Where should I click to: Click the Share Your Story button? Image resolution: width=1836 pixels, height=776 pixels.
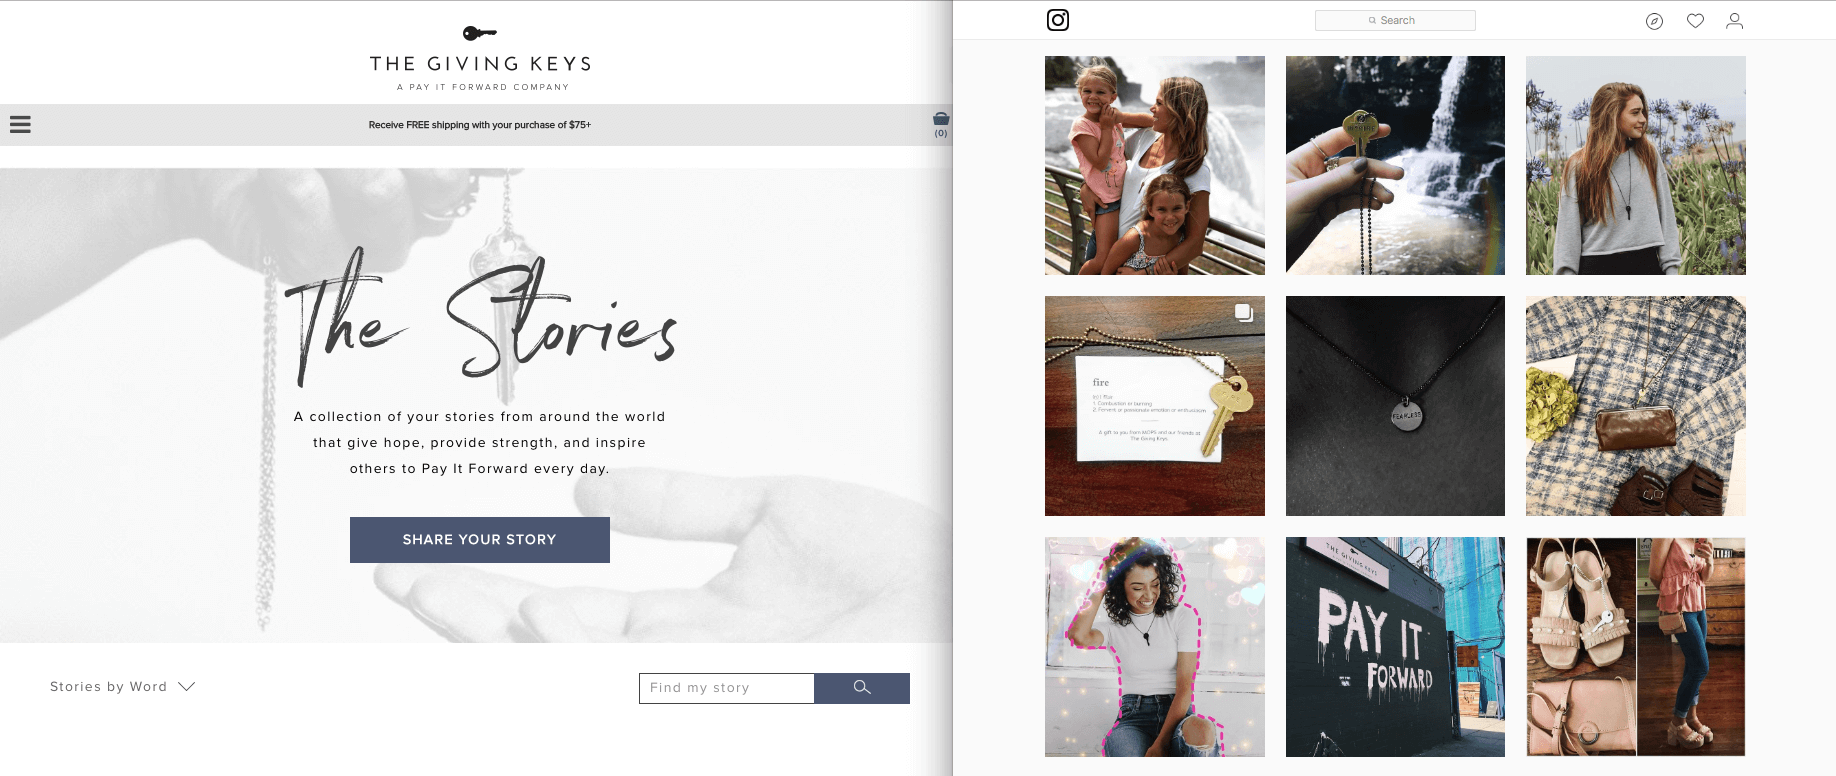point(480,540)
